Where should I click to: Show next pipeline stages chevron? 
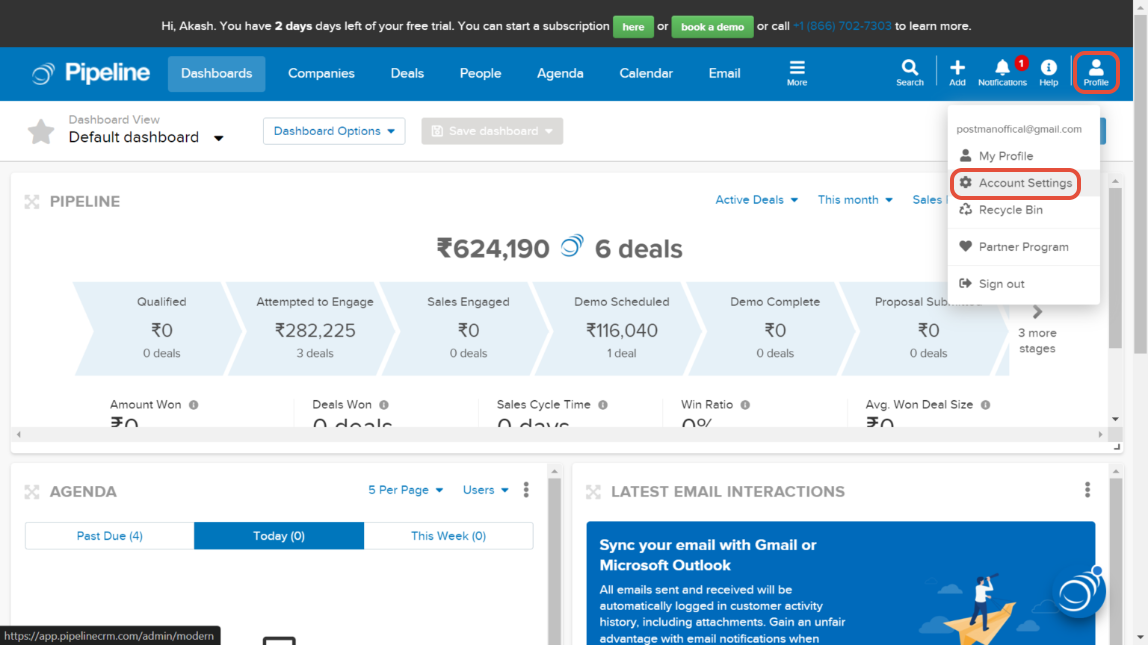point(1037,313)
